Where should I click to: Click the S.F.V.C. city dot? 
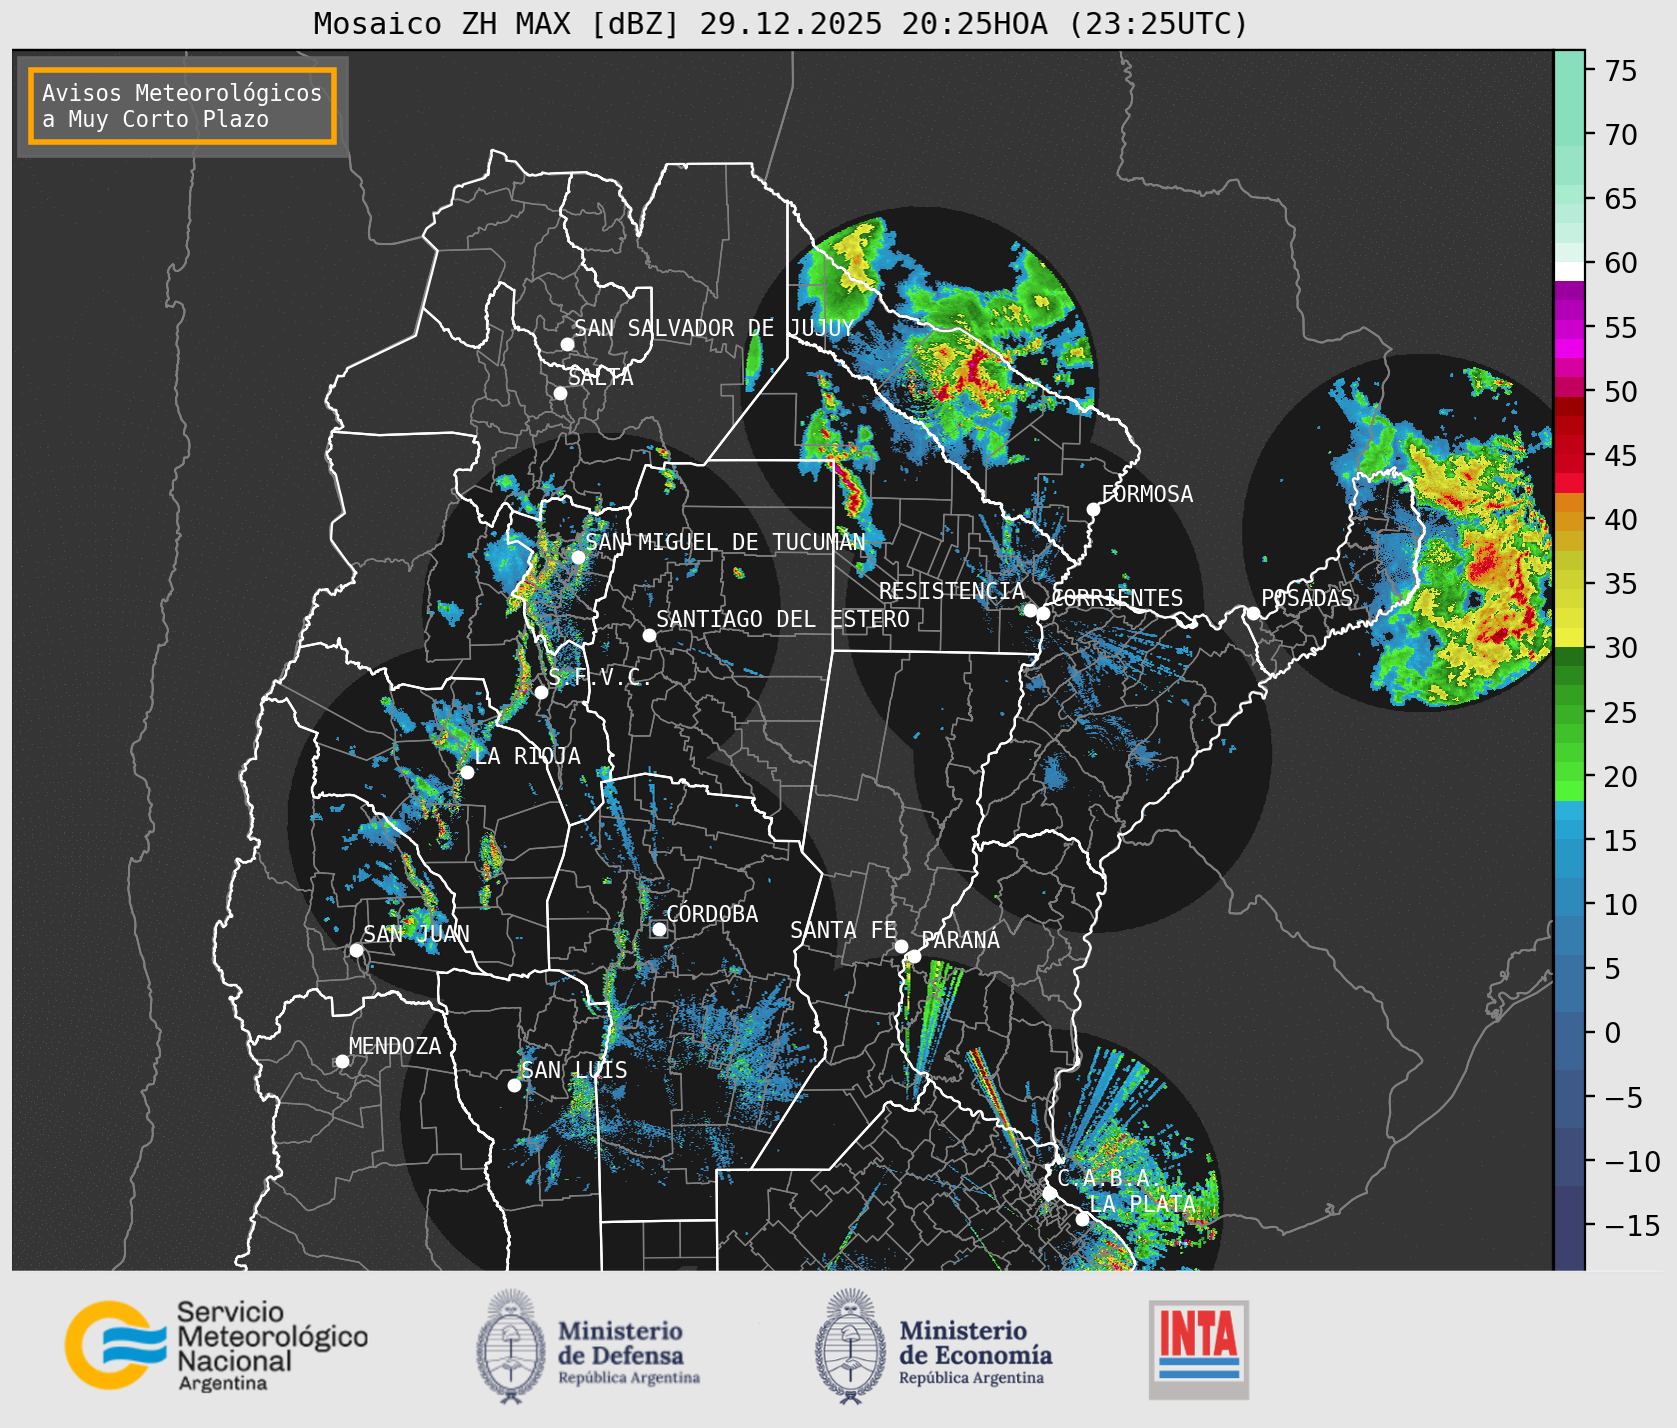coord(541,692)
